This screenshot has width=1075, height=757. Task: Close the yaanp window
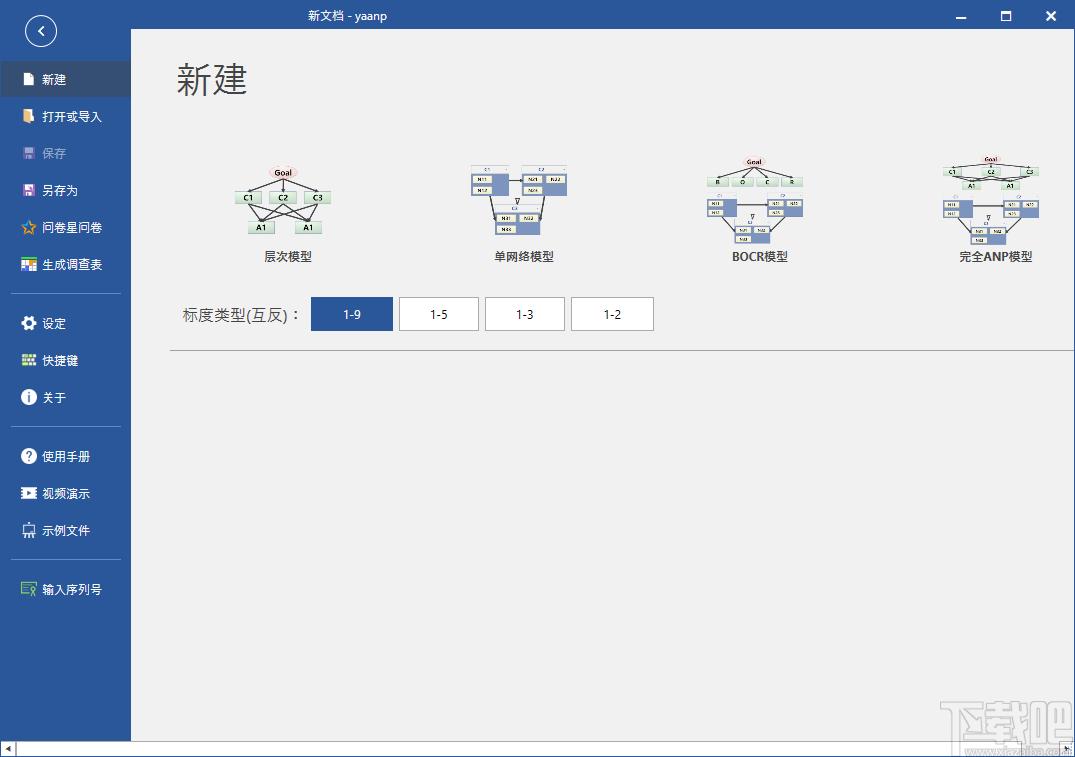[x=1050, y=16]
